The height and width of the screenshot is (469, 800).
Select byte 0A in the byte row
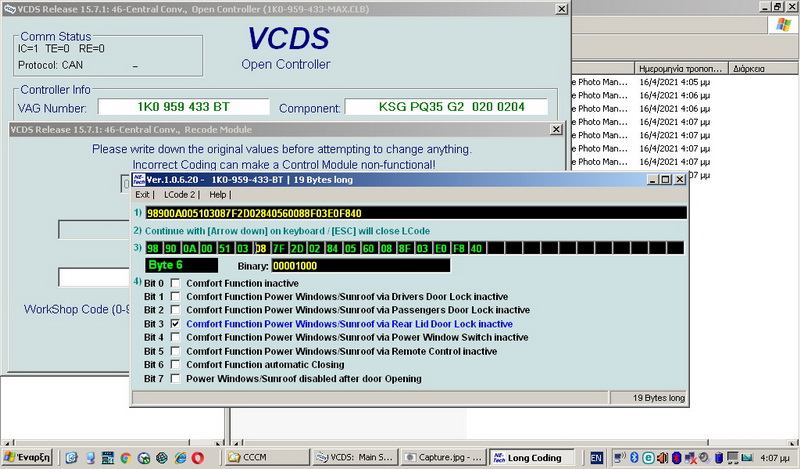(x=189, y=249)
